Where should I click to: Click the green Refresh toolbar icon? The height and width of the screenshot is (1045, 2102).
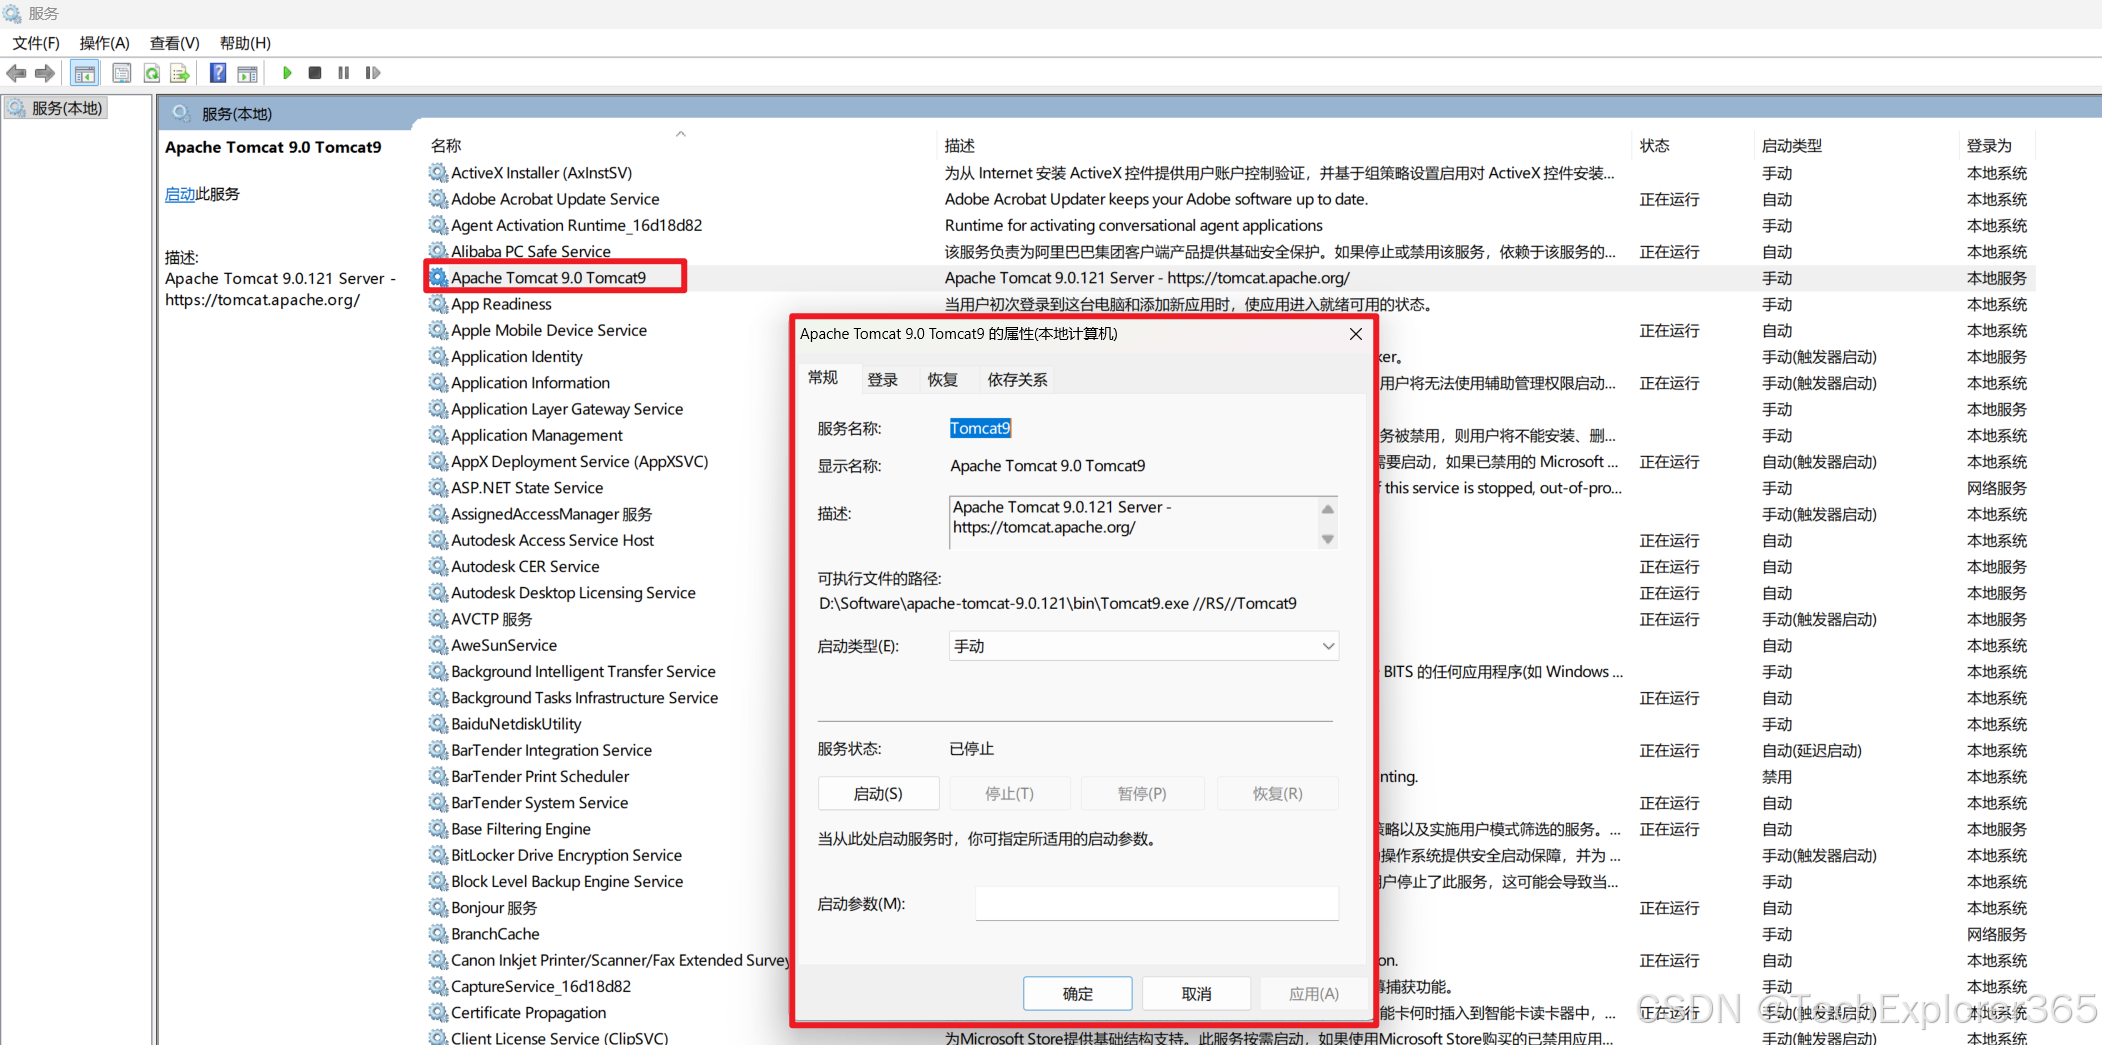coord(152,73)
